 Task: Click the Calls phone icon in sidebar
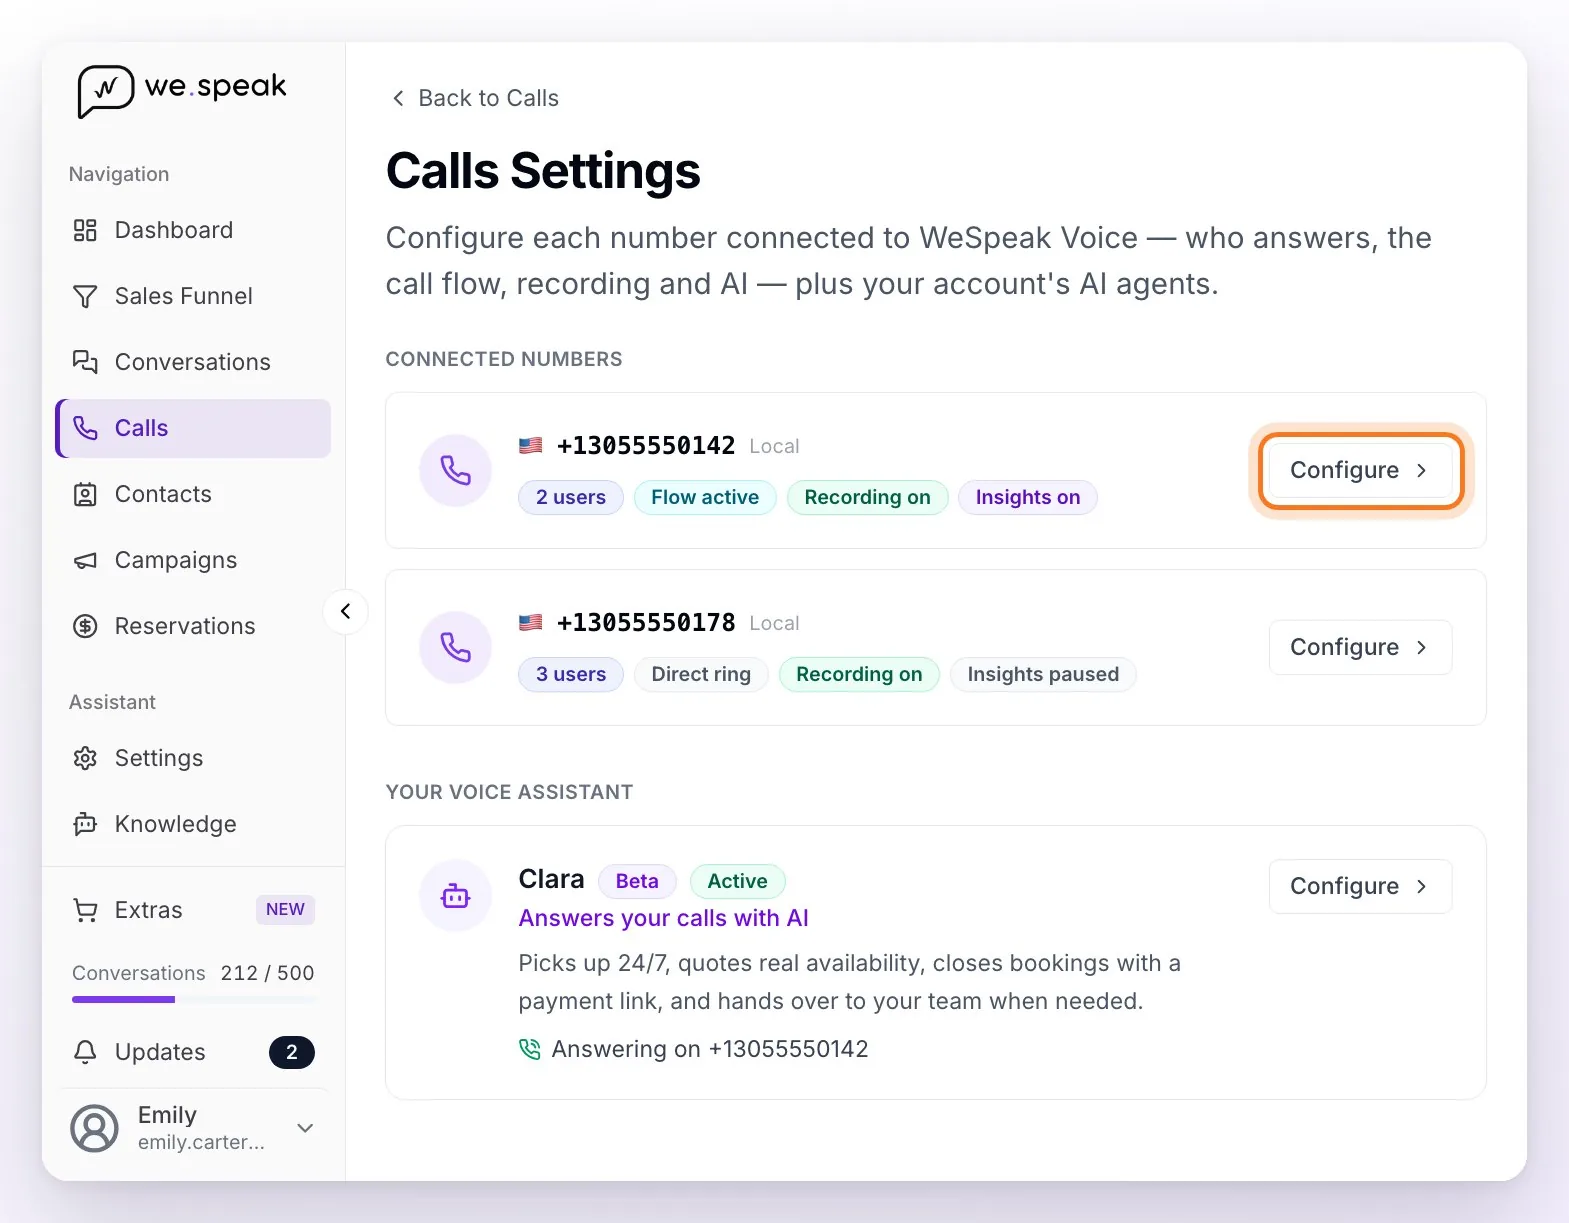[x=85, y=428]
